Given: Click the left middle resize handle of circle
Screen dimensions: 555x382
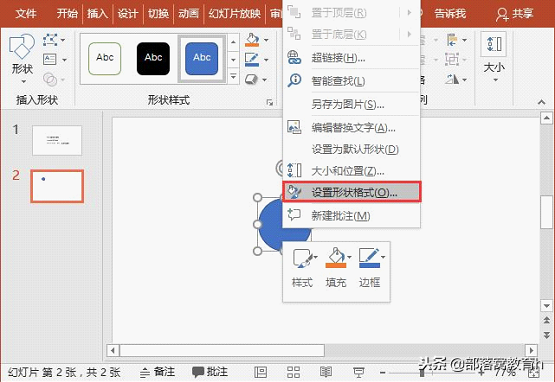Looking at the screenshot, I should tap(258, 224).
